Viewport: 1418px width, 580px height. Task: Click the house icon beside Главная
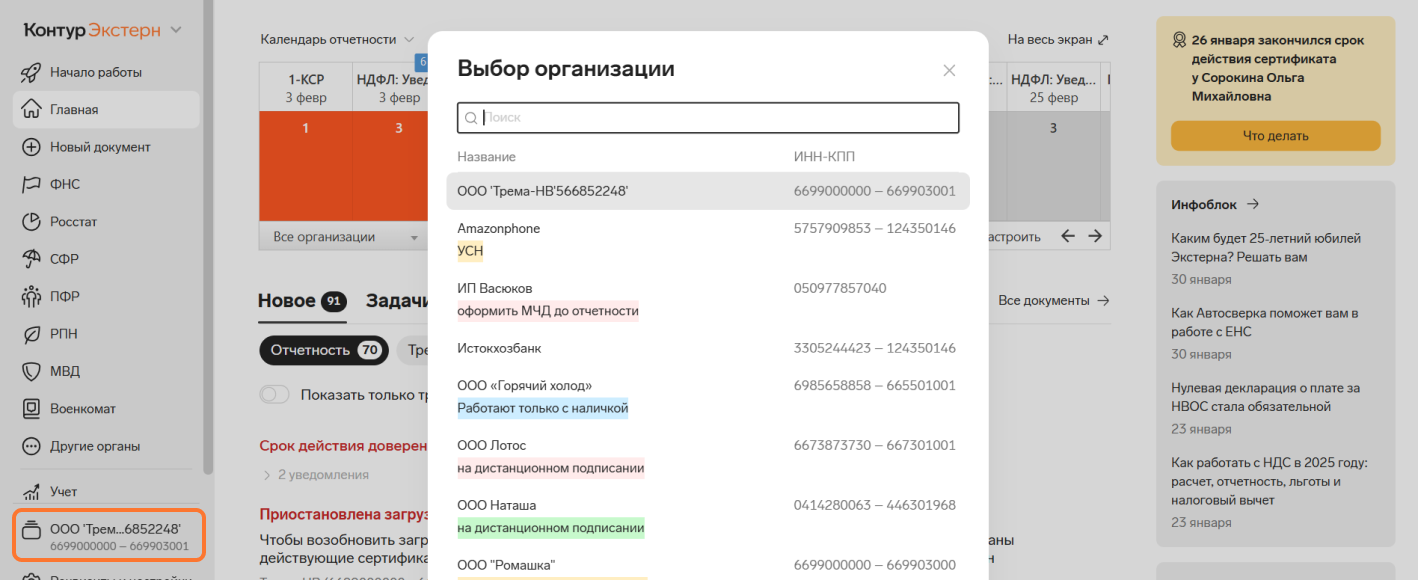[x=31, y=109]
